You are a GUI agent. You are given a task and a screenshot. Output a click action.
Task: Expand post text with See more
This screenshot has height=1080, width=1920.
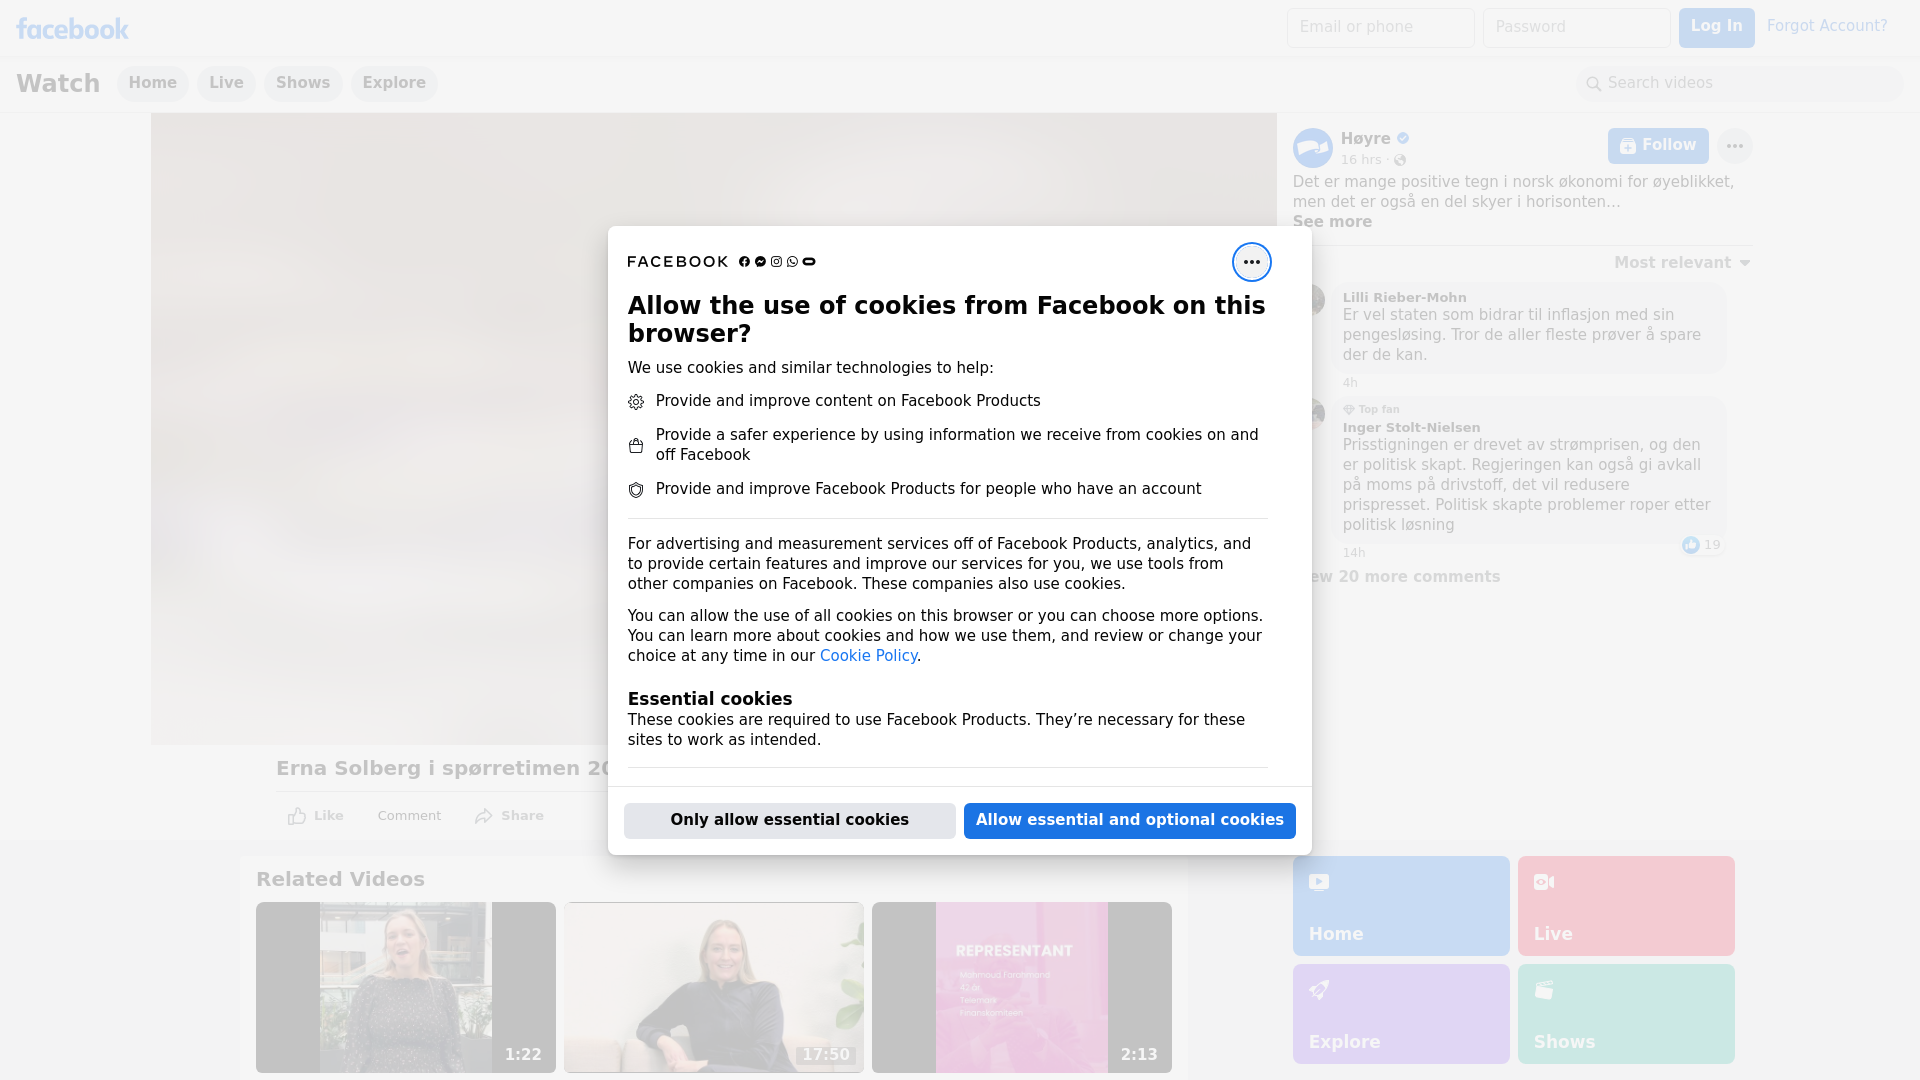(1332, 222)
